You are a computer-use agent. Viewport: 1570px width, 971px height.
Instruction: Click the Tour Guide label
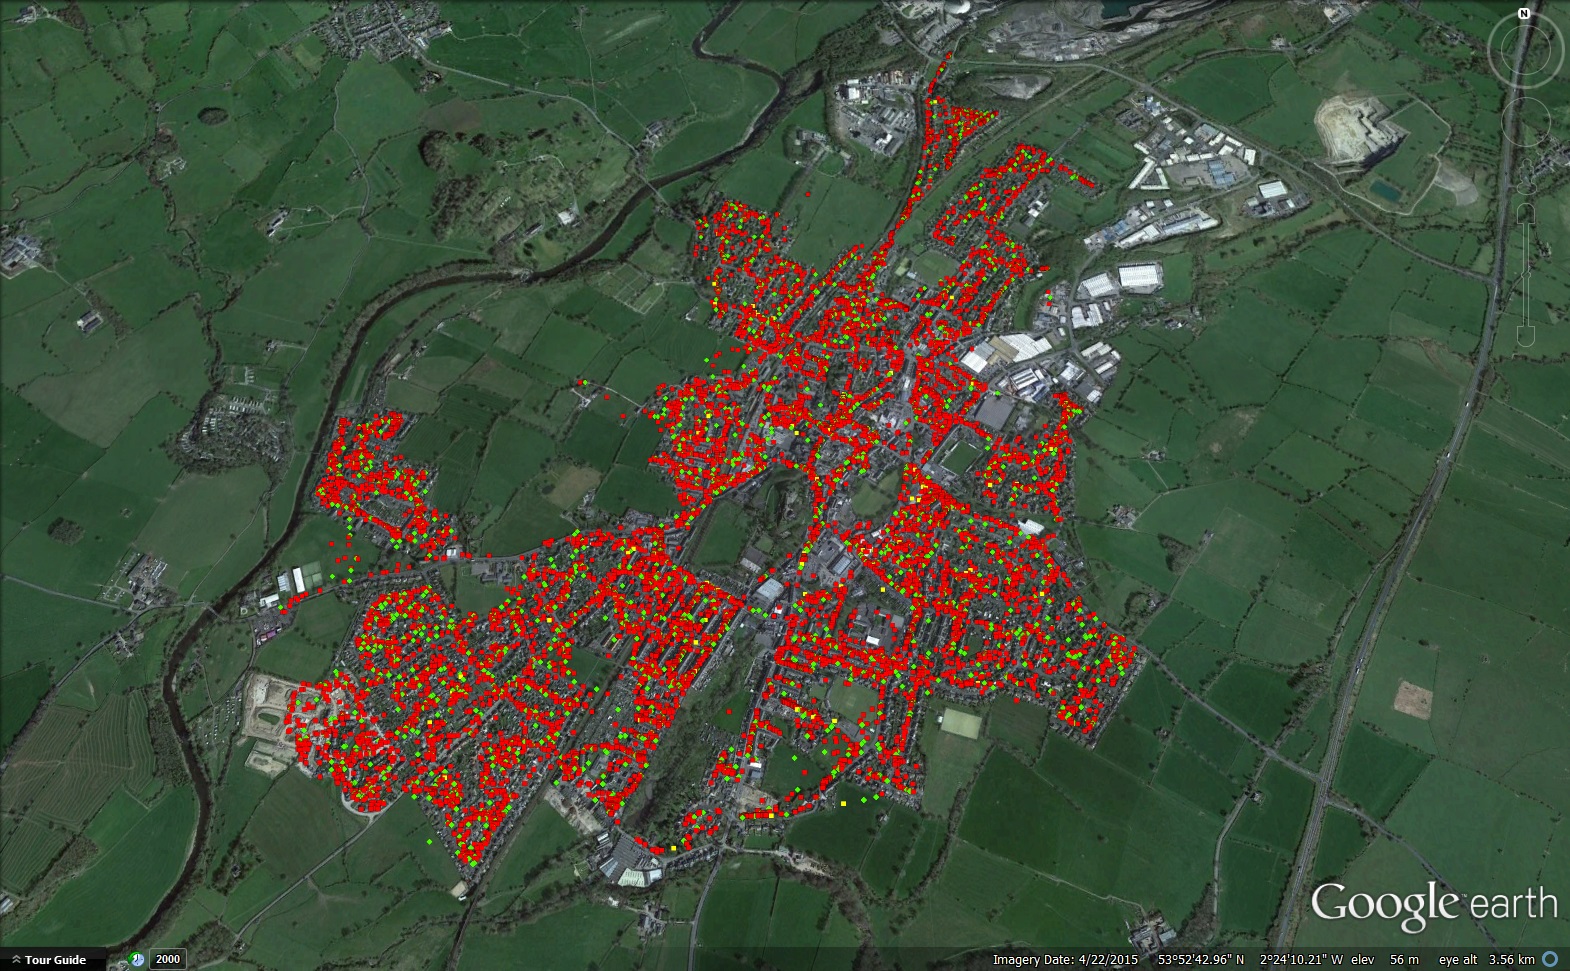point(55,960)
